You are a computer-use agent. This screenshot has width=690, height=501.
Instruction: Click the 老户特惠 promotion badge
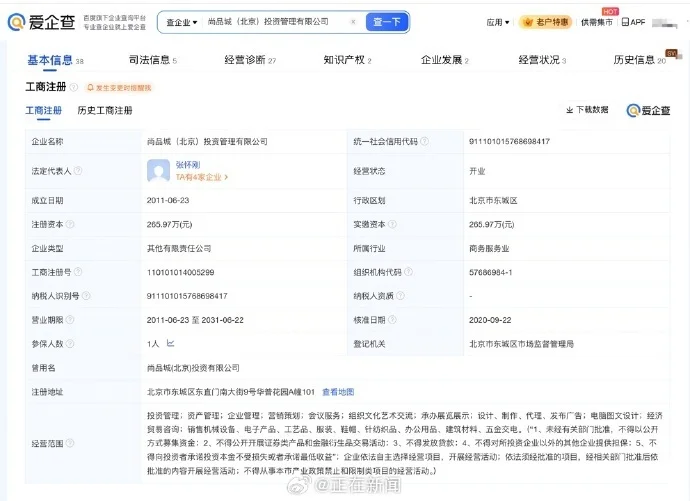click(546, 22)
